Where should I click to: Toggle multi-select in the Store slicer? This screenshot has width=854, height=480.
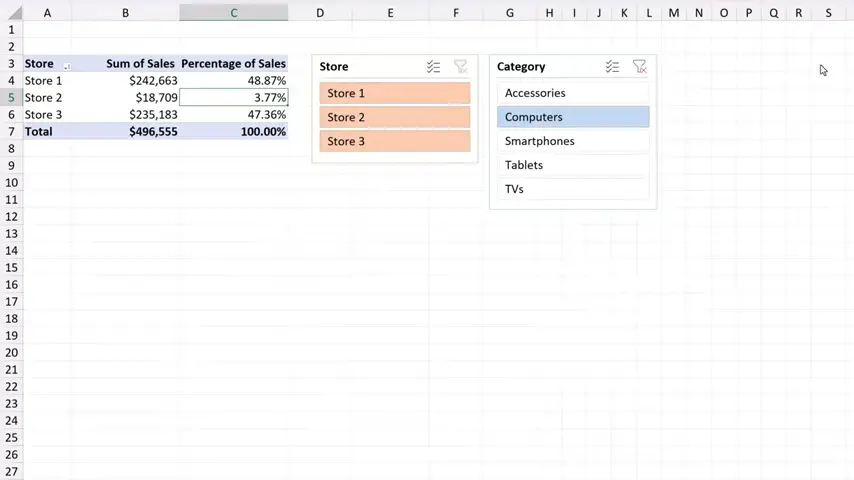point(433,67)
